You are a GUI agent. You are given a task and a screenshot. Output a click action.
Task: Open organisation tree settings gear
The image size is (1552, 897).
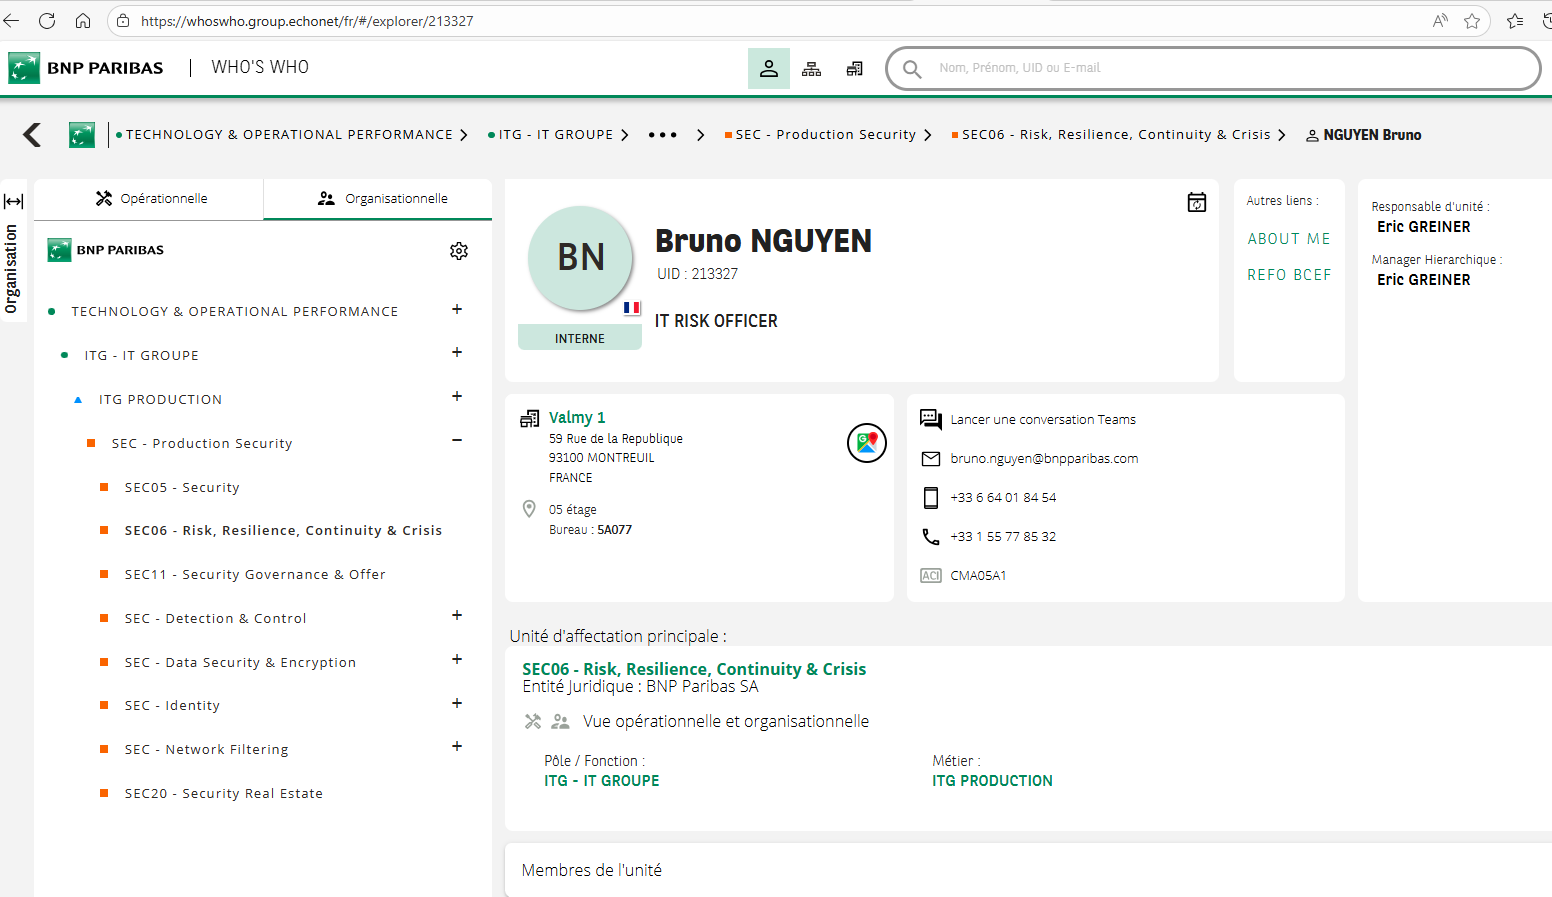(459, 251)
